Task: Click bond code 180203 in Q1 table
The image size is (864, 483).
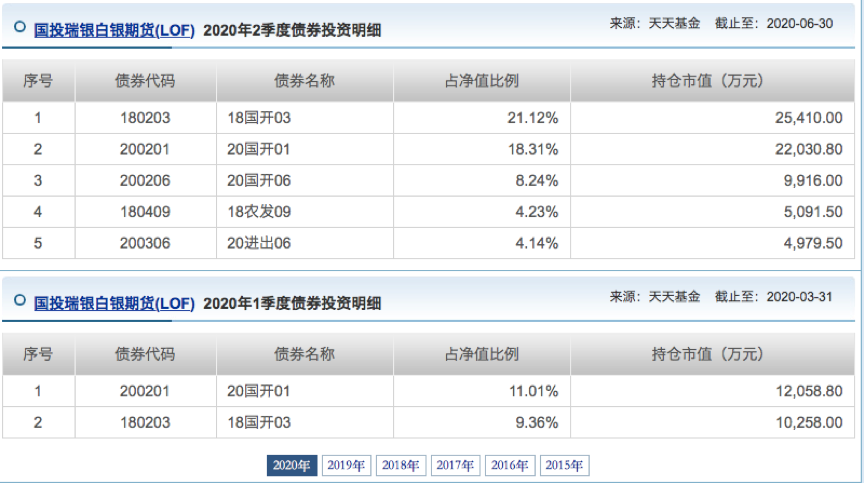Action: click(145, 423)
